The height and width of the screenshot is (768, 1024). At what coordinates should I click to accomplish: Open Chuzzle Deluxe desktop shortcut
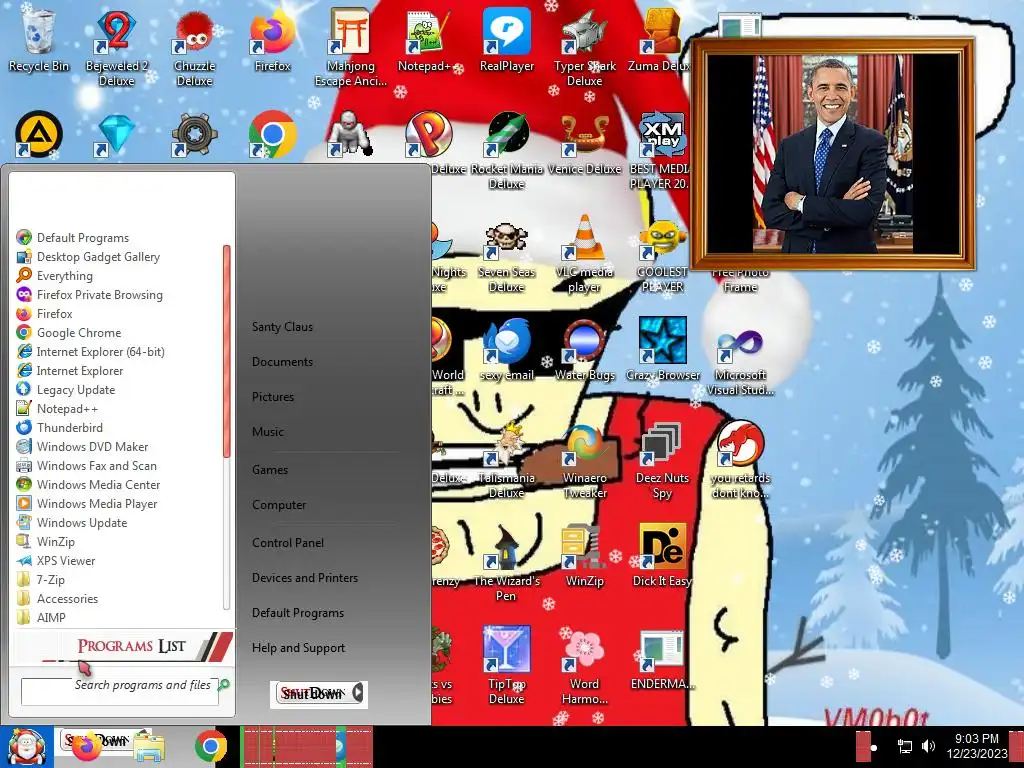pyautogui.click(x=194, y=46)
